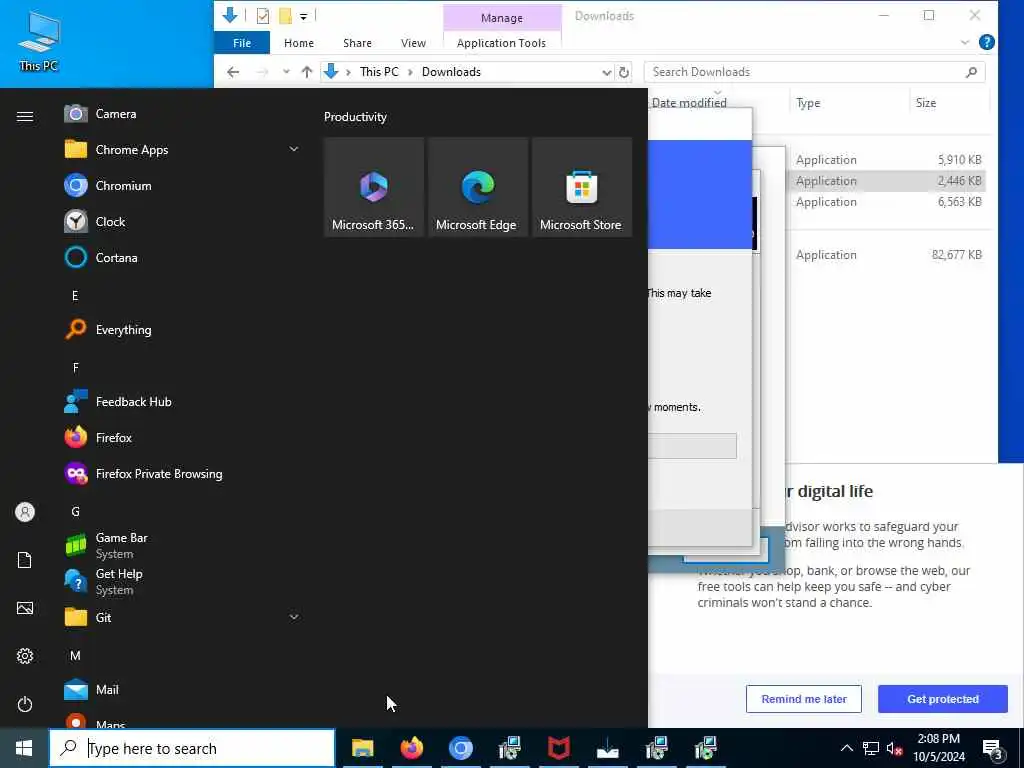The width and height of the screenshot is (1024, 768).
Task: Open Pictures from the Start sidebar
Action: point(25,608)
